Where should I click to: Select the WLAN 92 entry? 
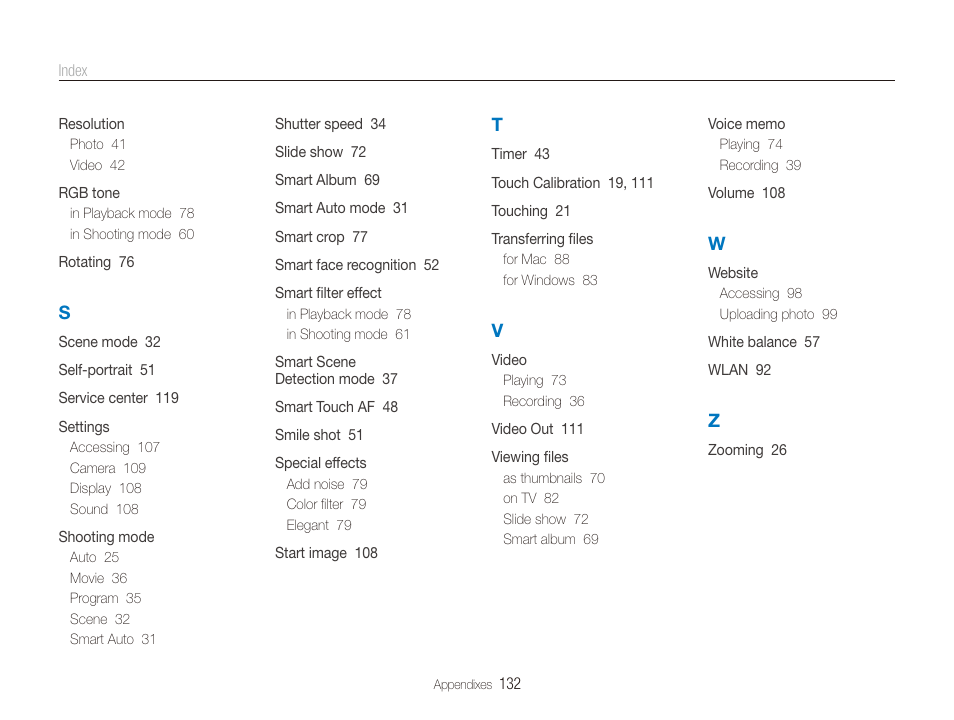(739, 370)
